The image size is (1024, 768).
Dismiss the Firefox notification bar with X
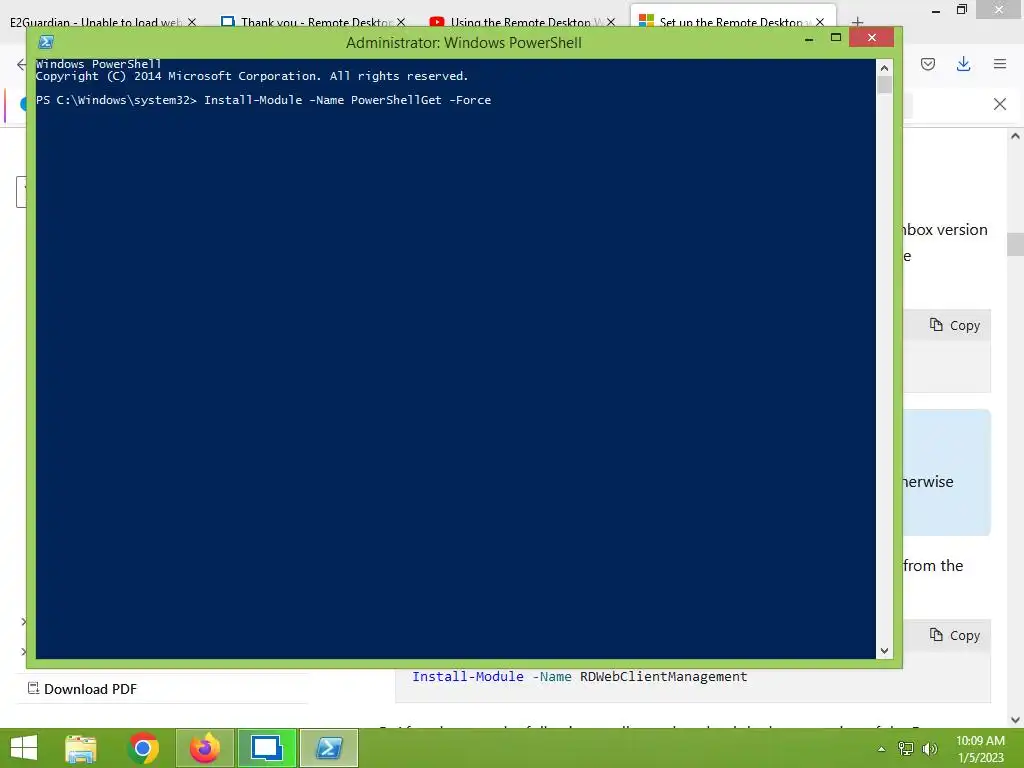click(x=1000, y=104)
